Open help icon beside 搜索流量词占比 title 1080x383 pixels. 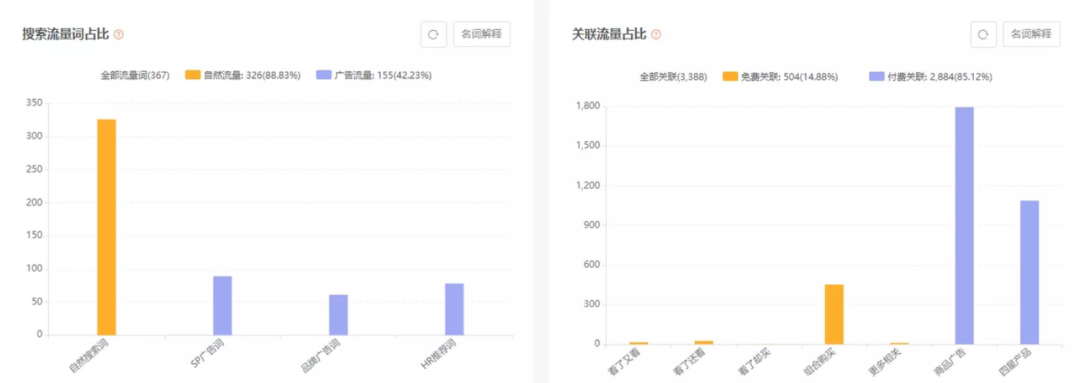tap(119, 34)
